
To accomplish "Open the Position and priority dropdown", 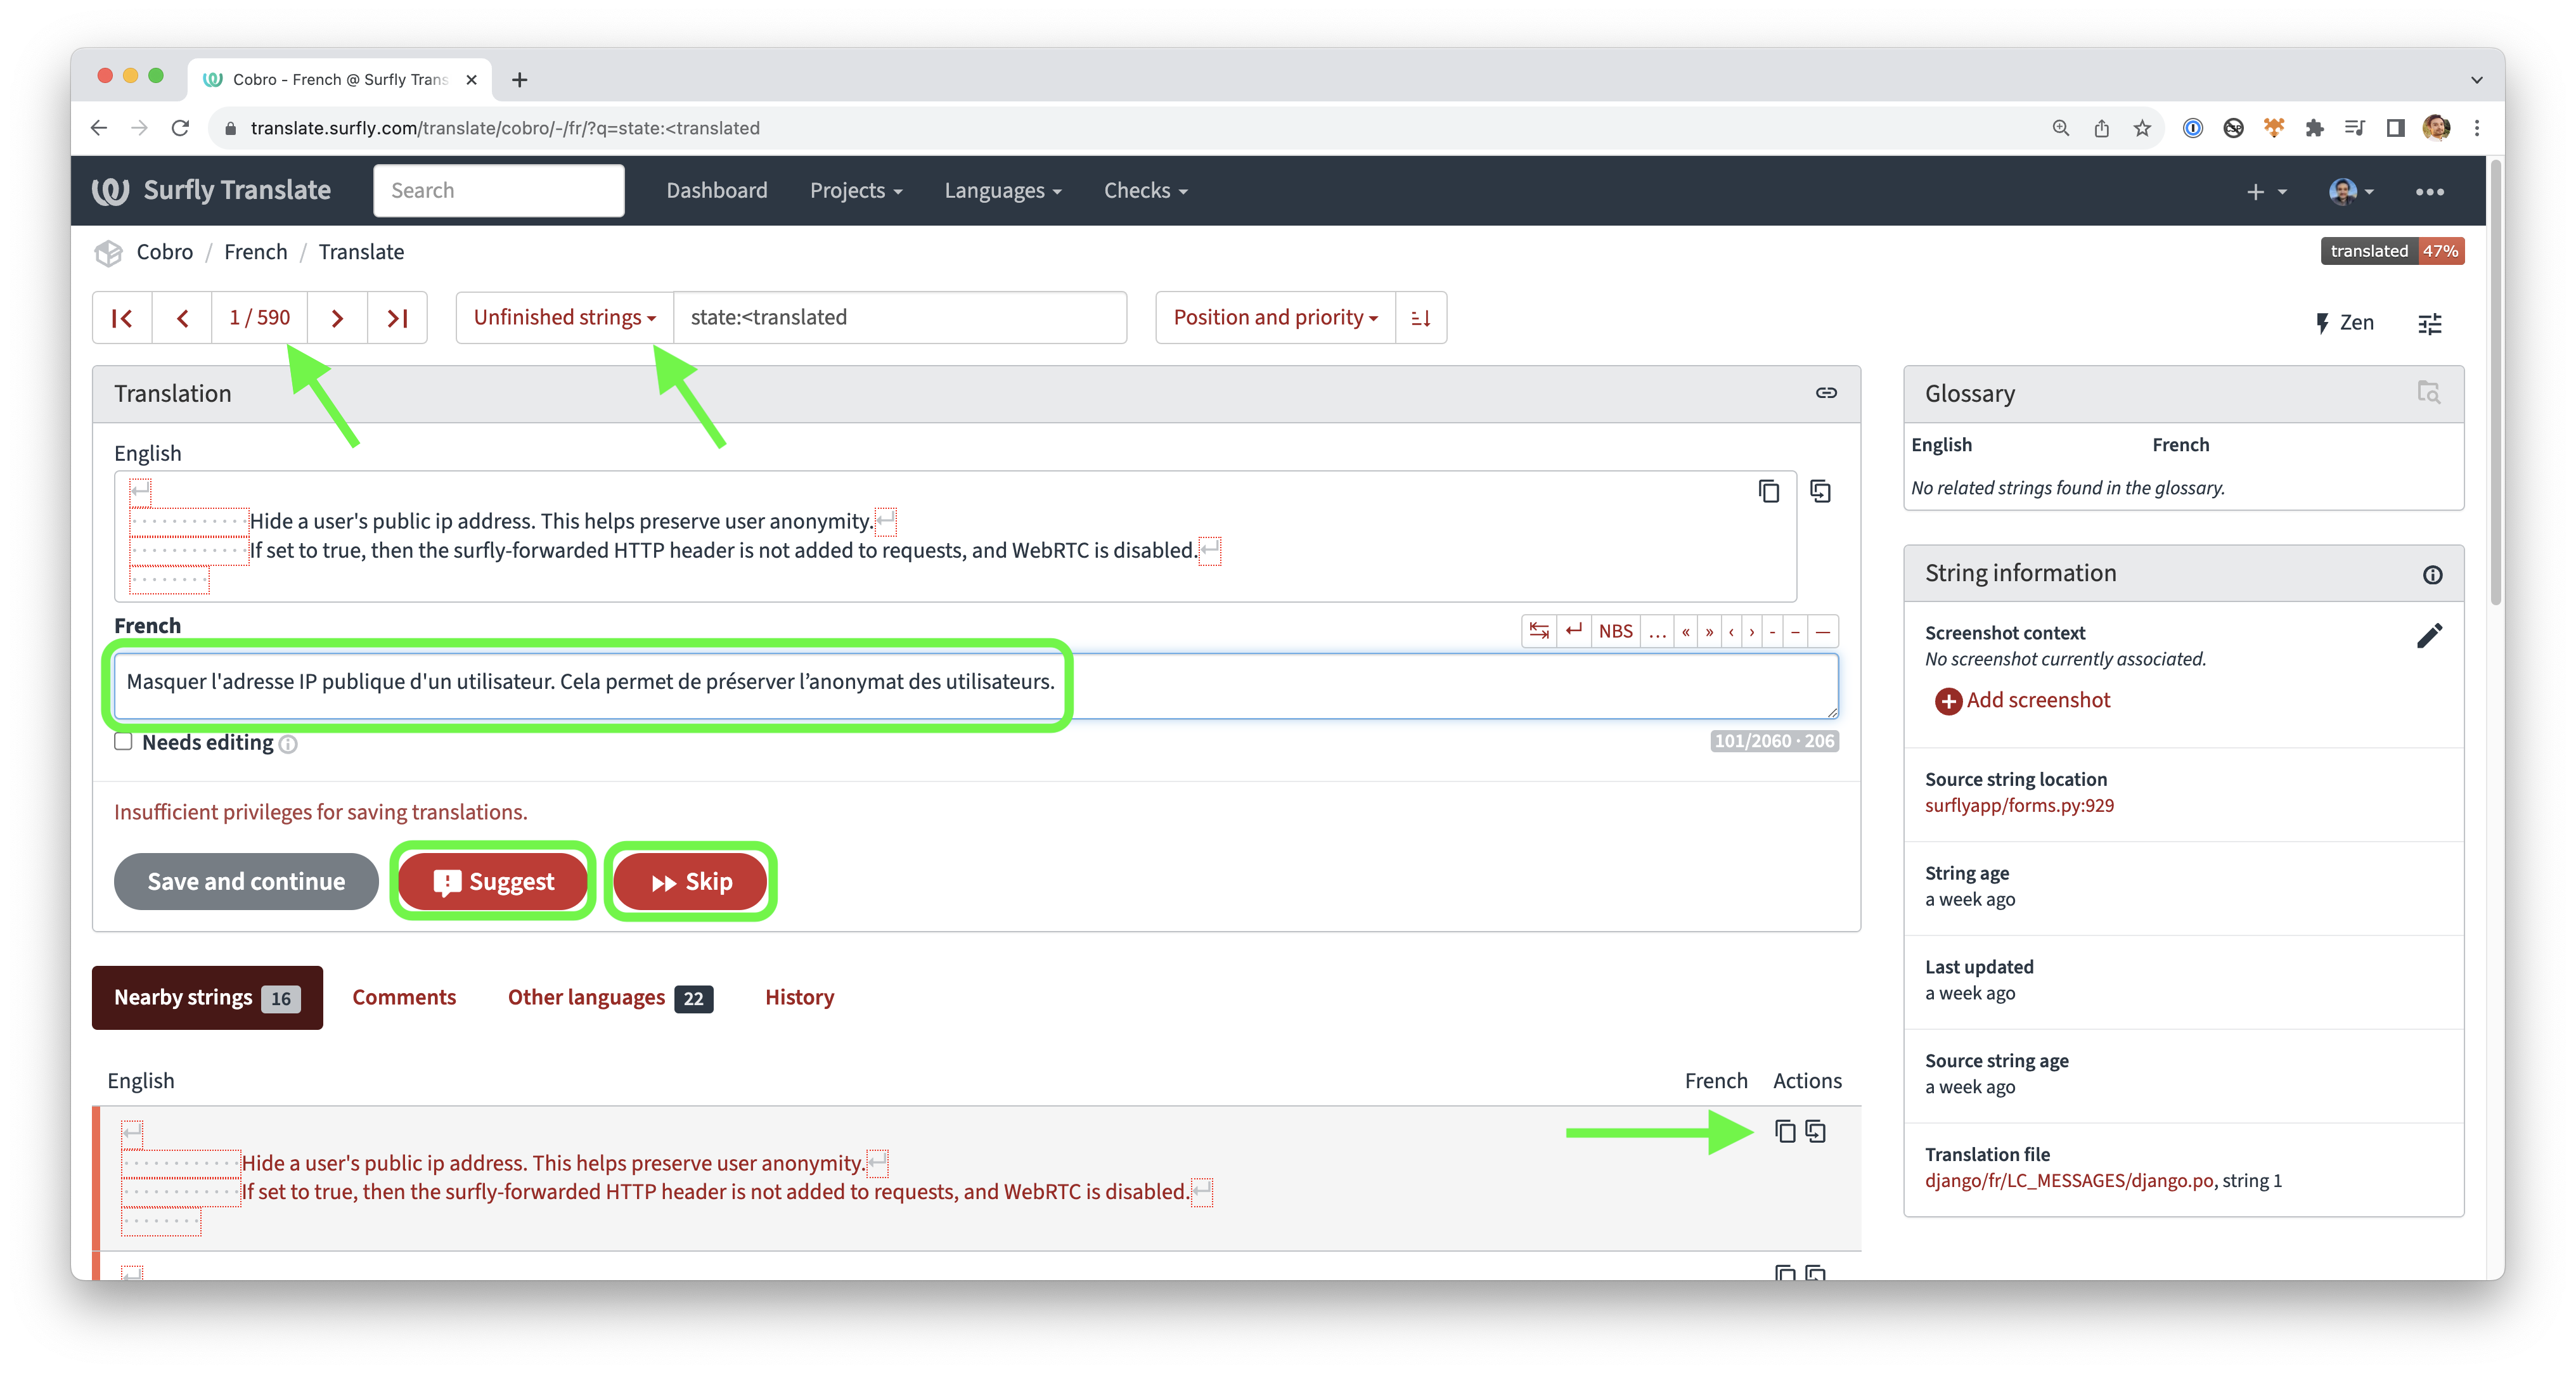I will 1275,318.
